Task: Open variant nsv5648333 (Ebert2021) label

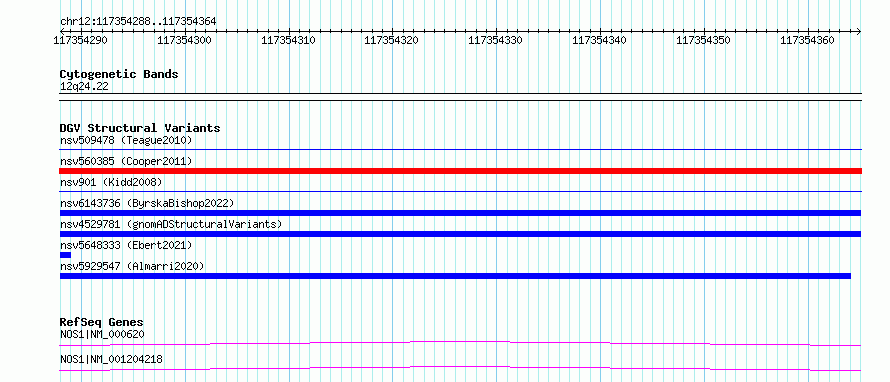Action: [126, 245]
